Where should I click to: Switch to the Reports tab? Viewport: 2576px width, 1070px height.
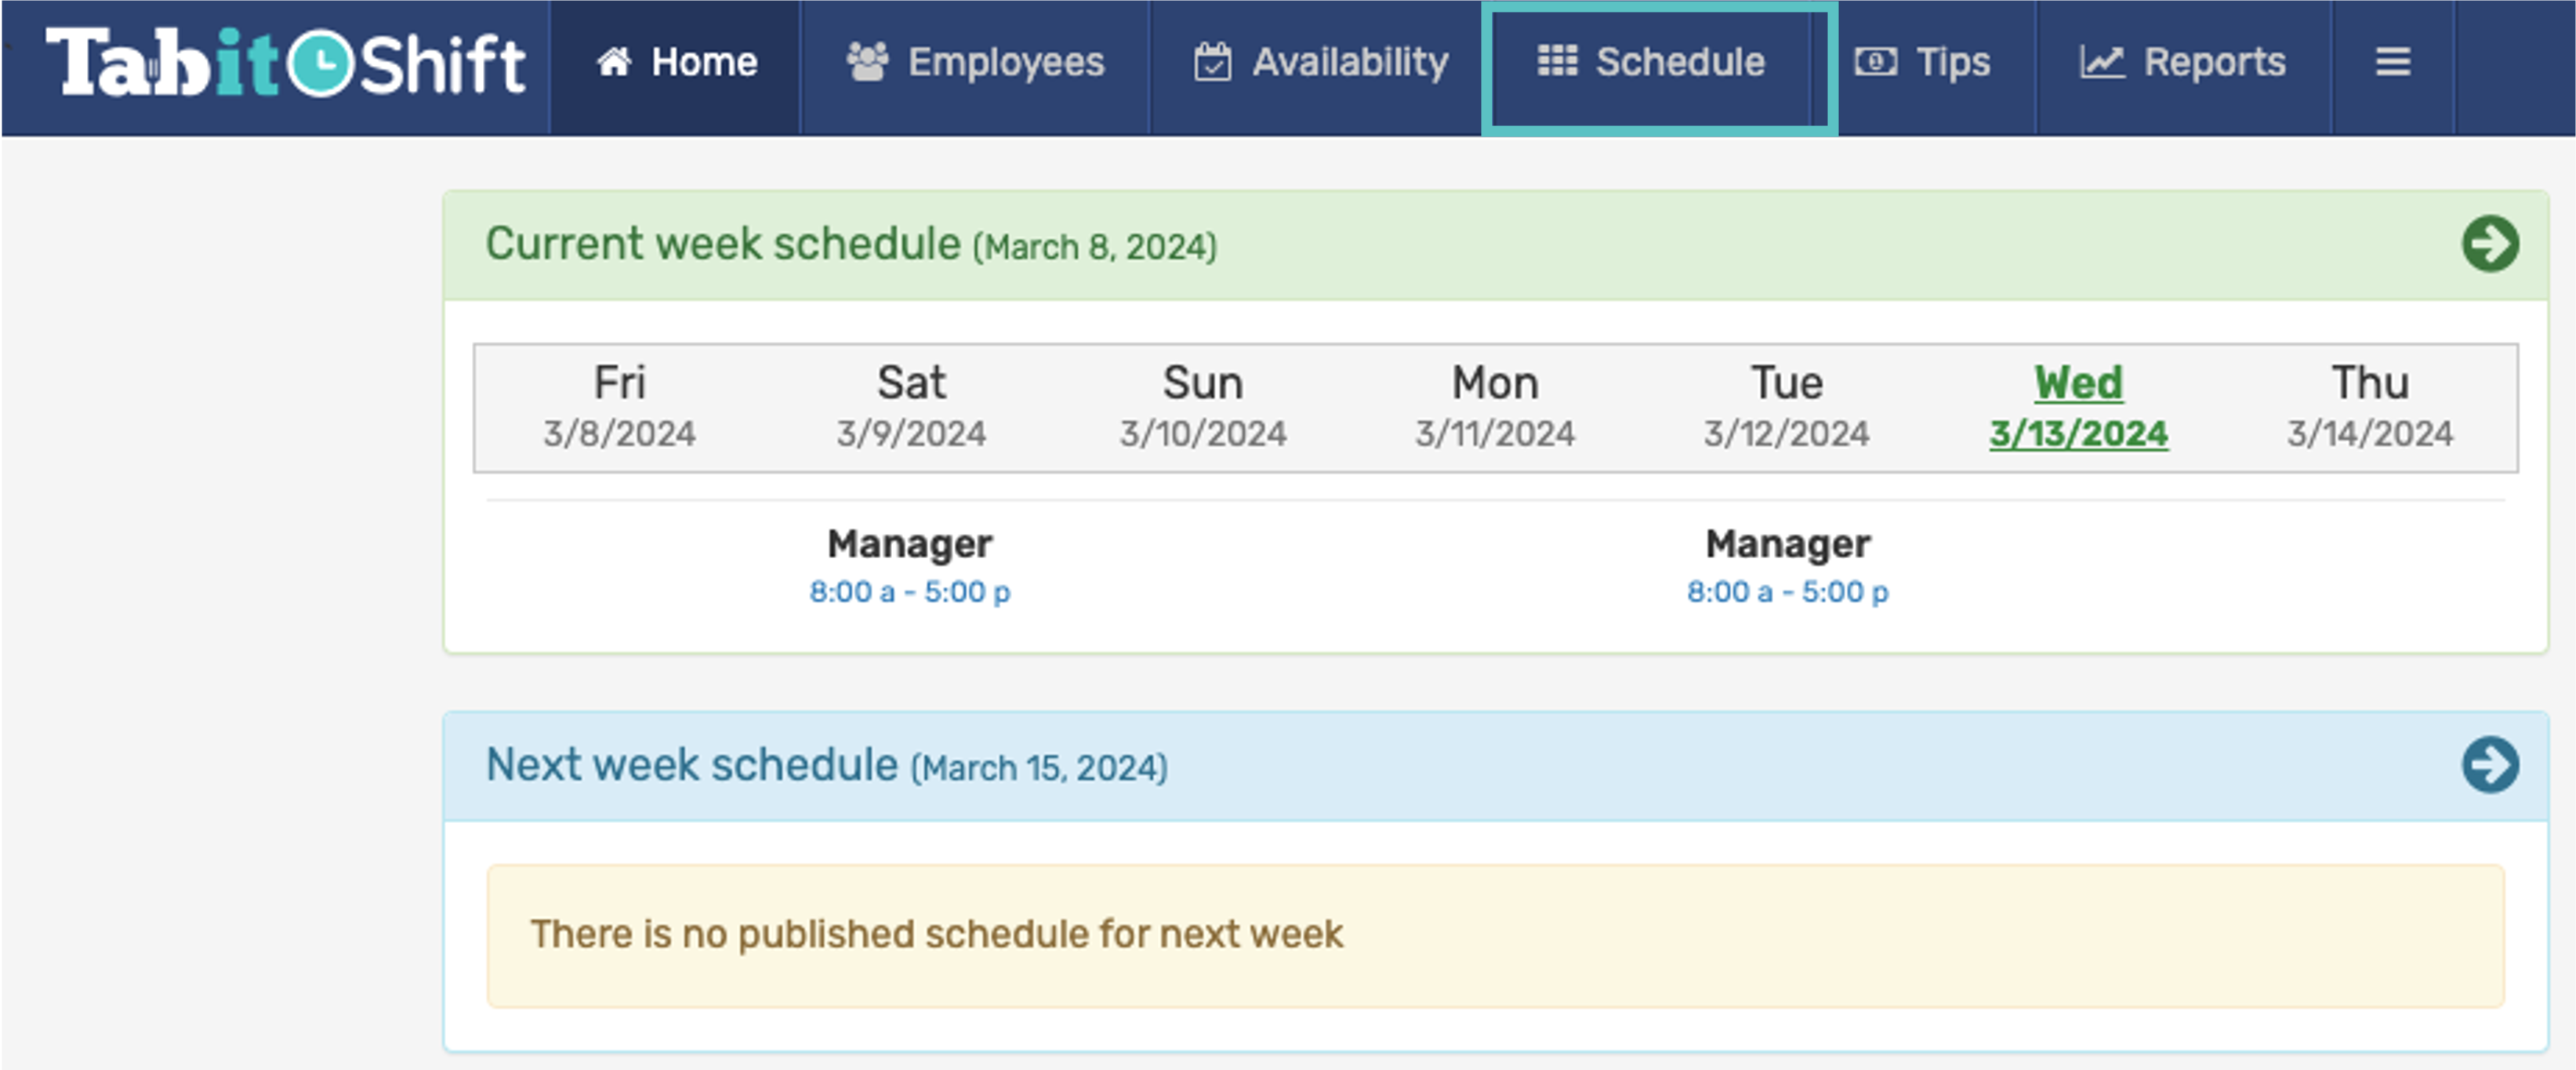tap(2214, 62)
